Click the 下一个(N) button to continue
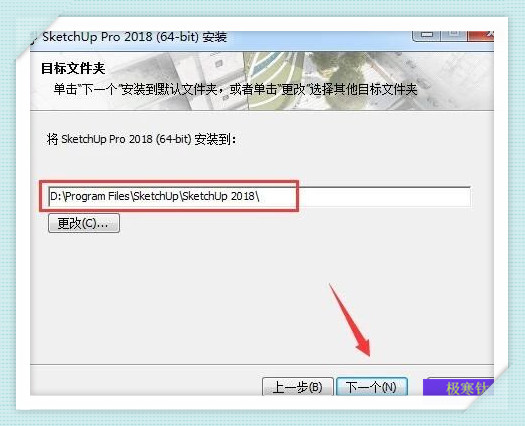 (x=372, y=387)
